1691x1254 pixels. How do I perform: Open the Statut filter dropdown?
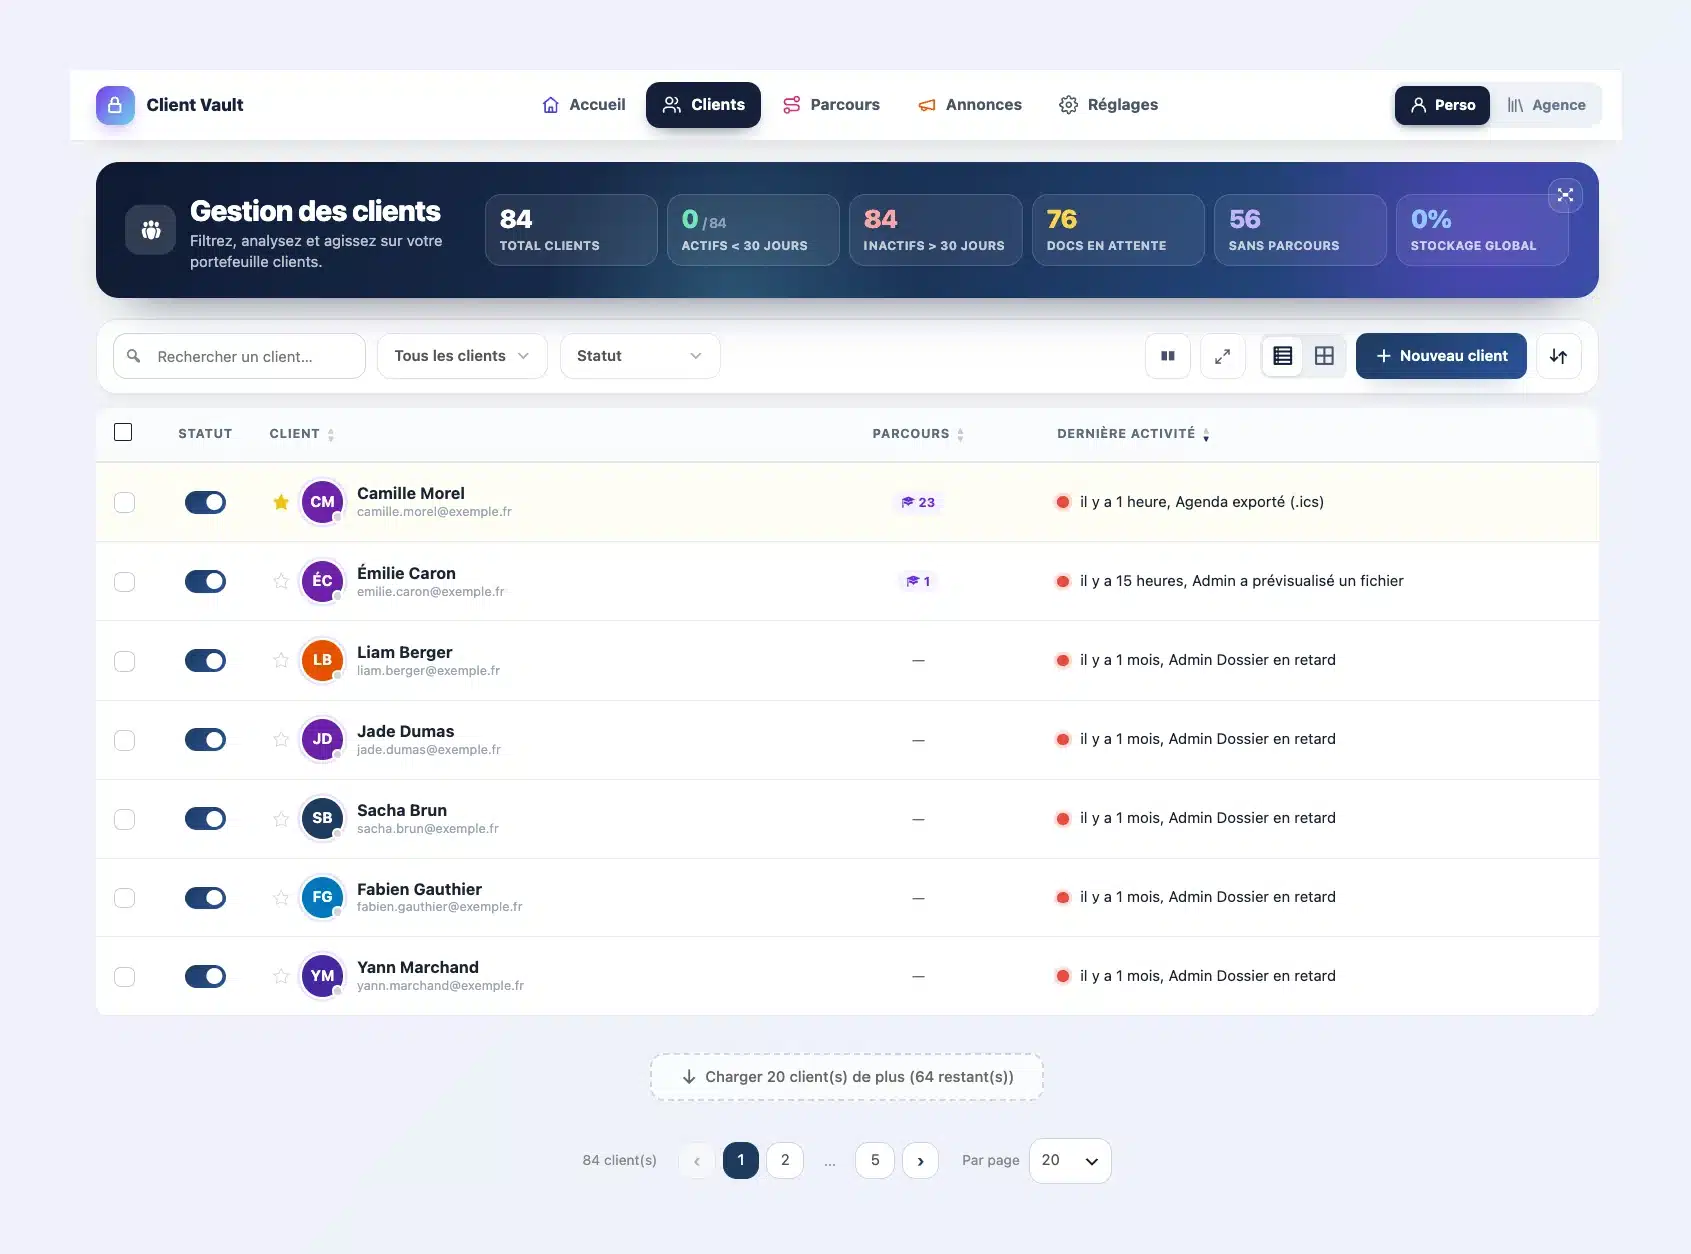click(x=640, y=356)
